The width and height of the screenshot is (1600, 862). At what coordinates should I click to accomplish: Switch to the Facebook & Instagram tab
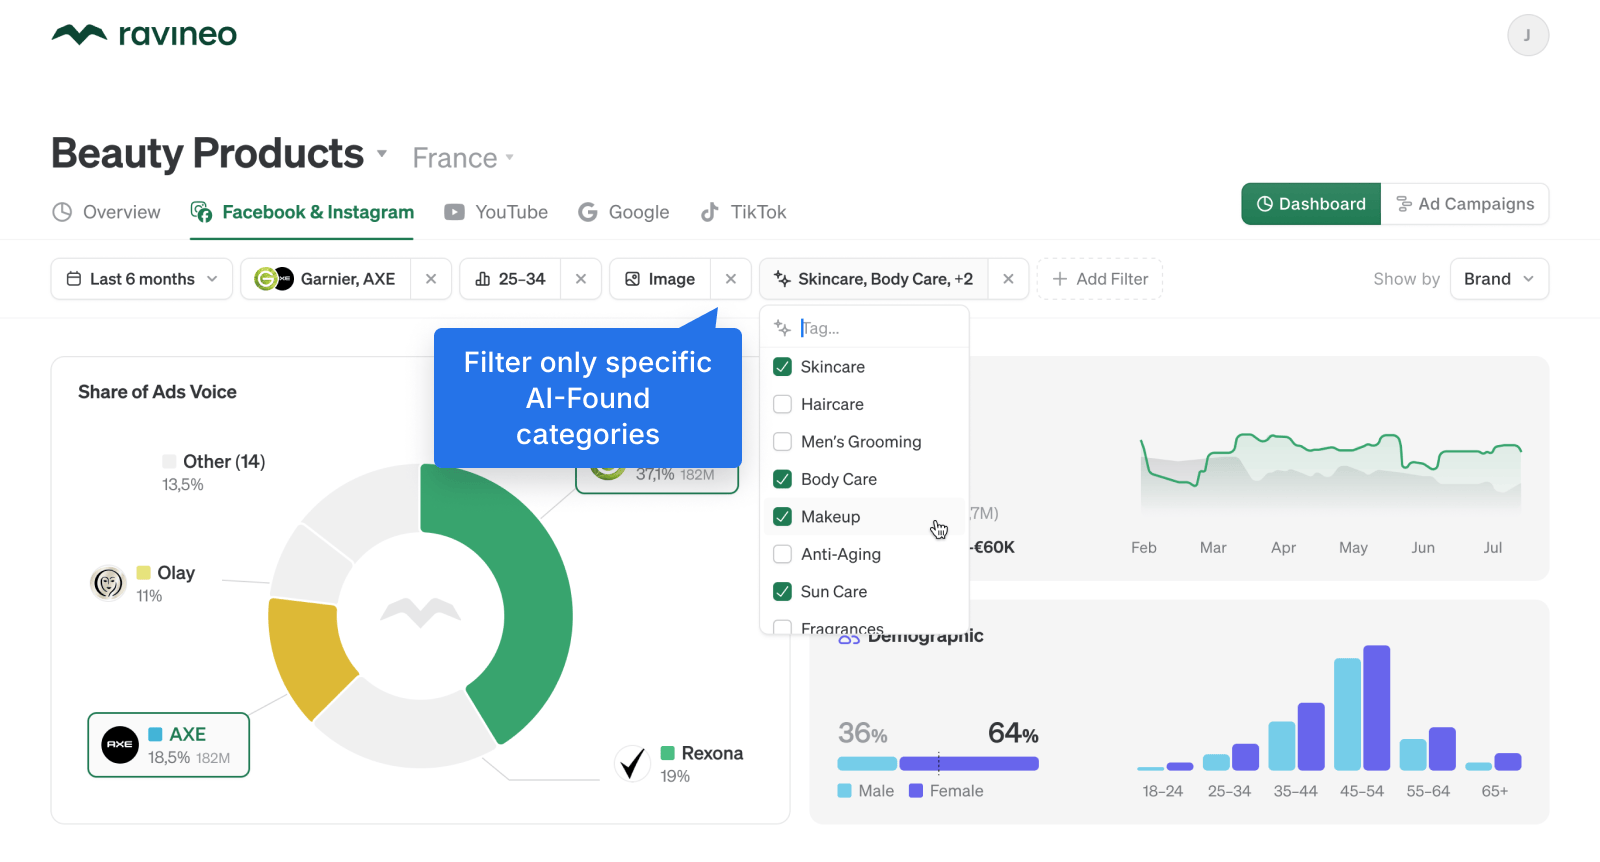pyautogui.click(x=302, y=212)
